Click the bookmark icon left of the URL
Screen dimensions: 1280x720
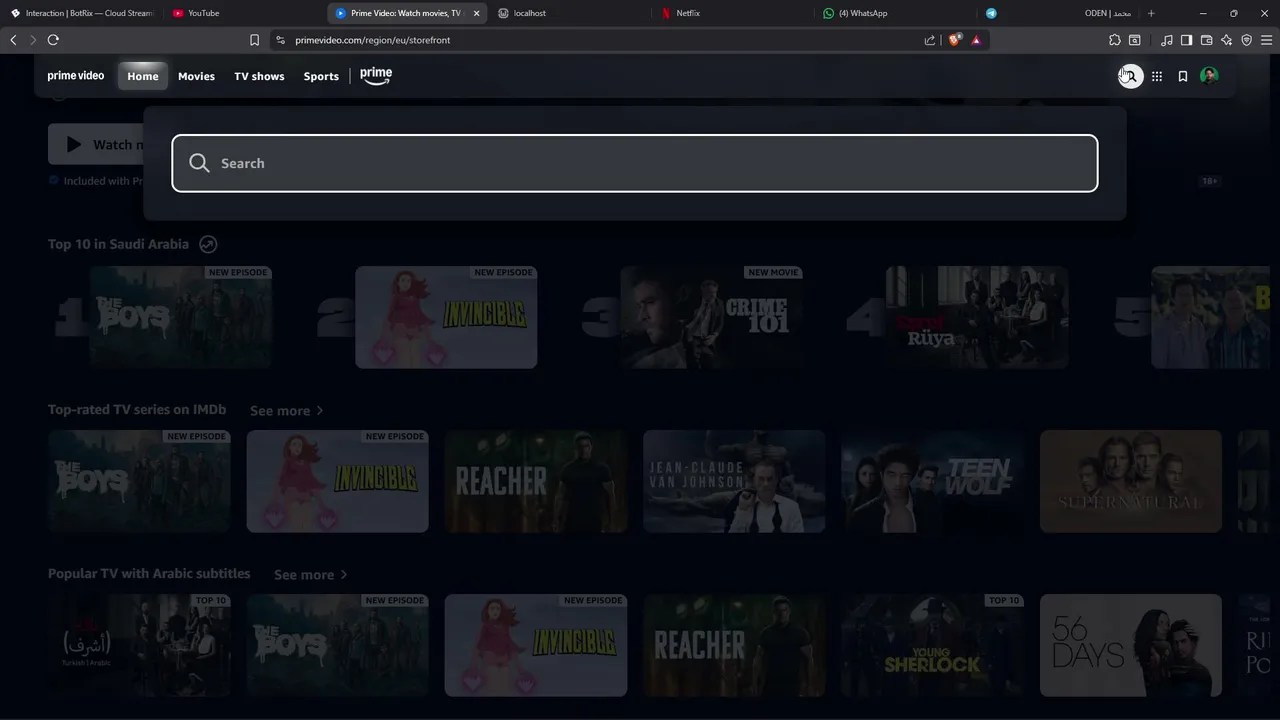click(254, 40)
